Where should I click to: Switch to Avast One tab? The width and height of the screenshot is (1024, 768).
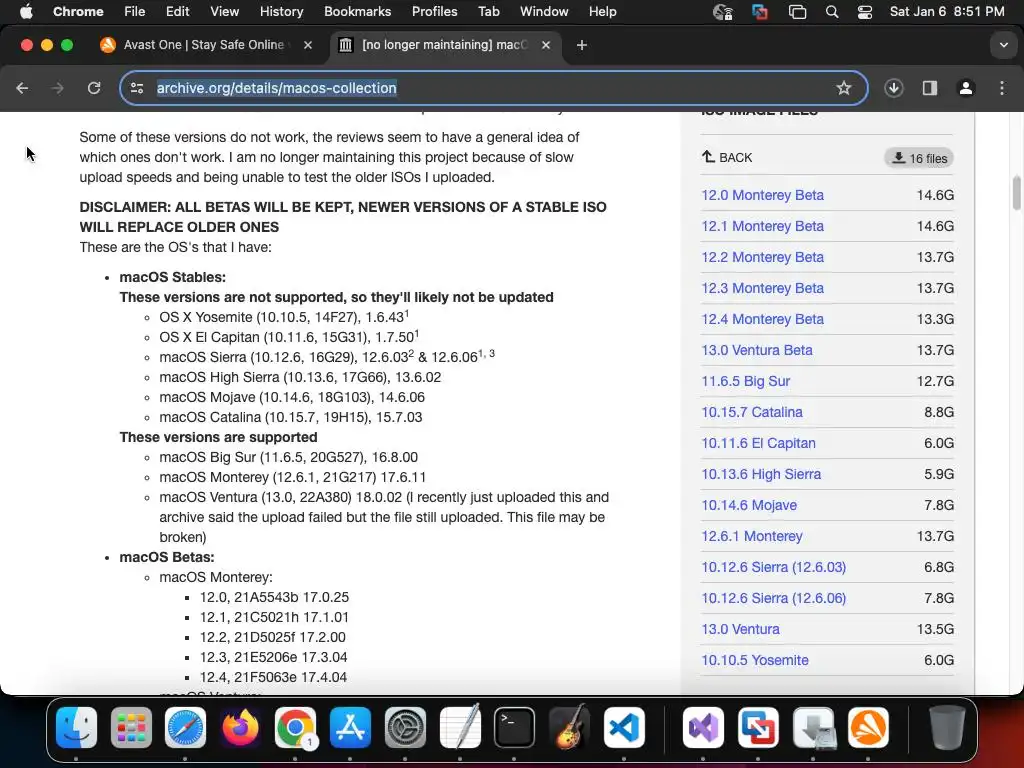tap(204, 45)
